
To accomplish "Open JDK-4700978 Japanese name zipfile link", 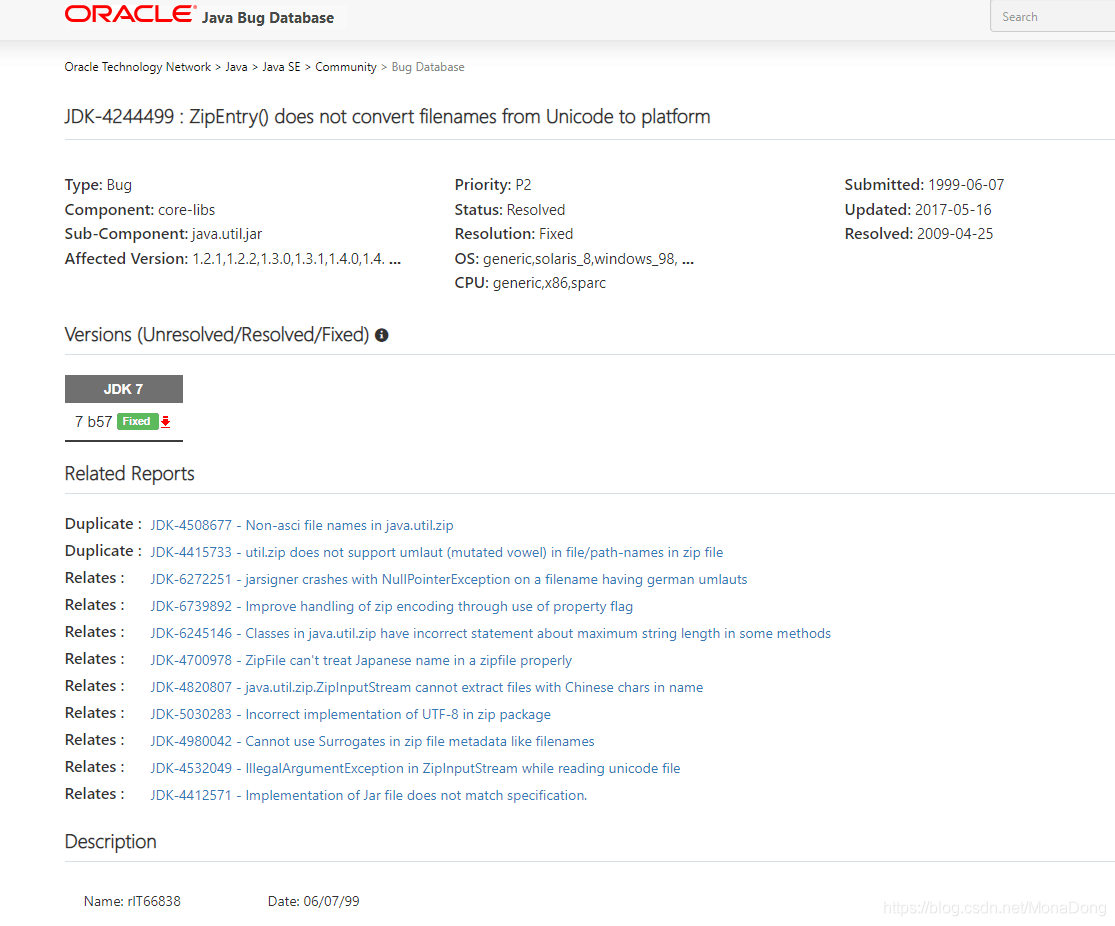I will click(x=361, y=661).
